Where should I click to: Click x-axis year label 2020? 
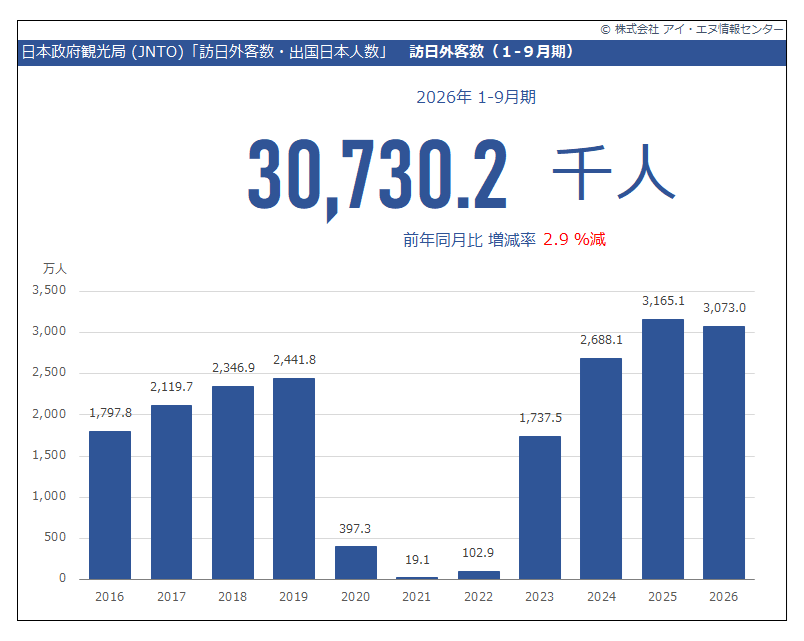point(356,596)
